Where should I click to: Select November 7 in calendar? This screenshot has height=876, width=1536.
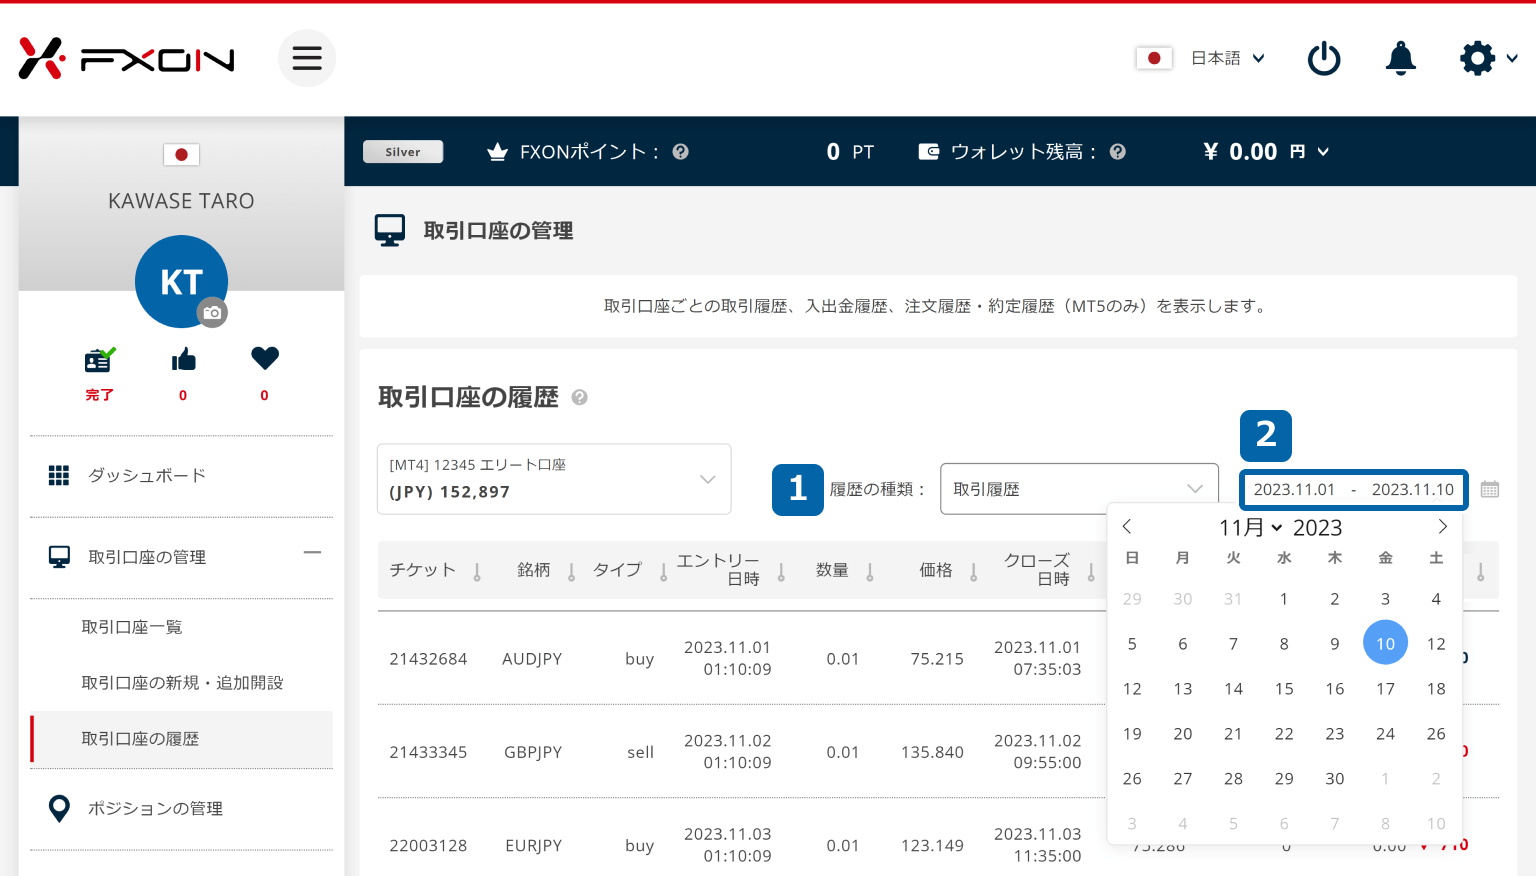pyautogui.click(x=1233, y=644)
